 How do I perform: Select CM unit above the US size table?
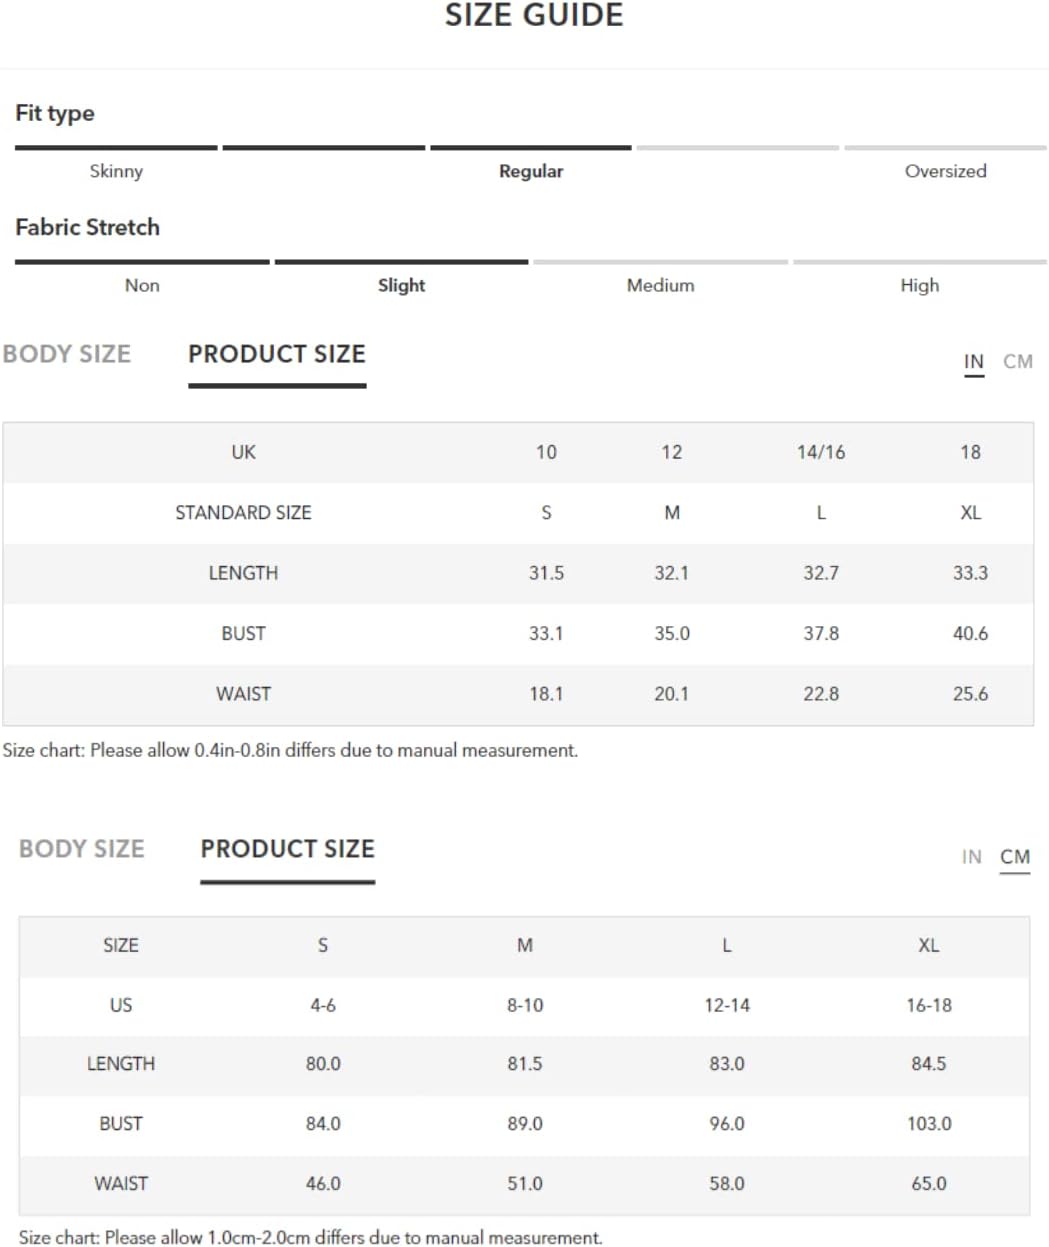(x=1014, y=857)
